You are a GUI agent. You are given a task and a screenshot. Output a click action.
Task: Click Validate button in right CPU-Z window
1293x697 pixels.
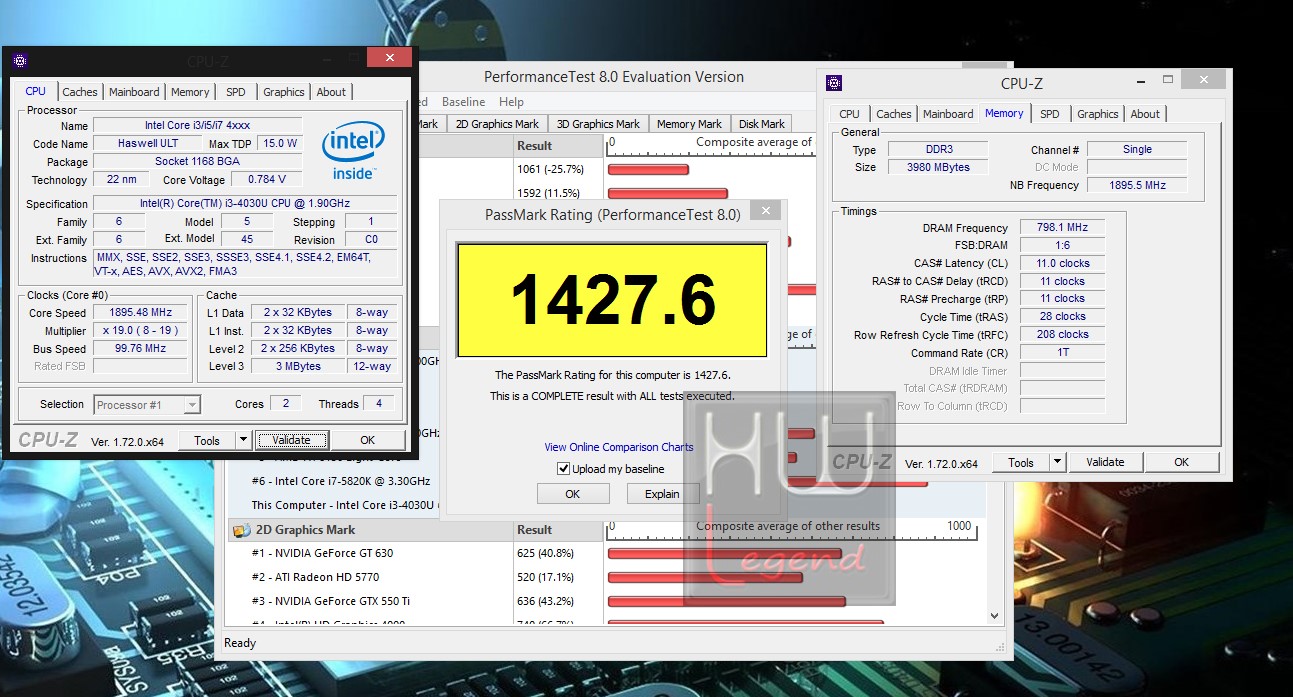[x=1105, y=462]
